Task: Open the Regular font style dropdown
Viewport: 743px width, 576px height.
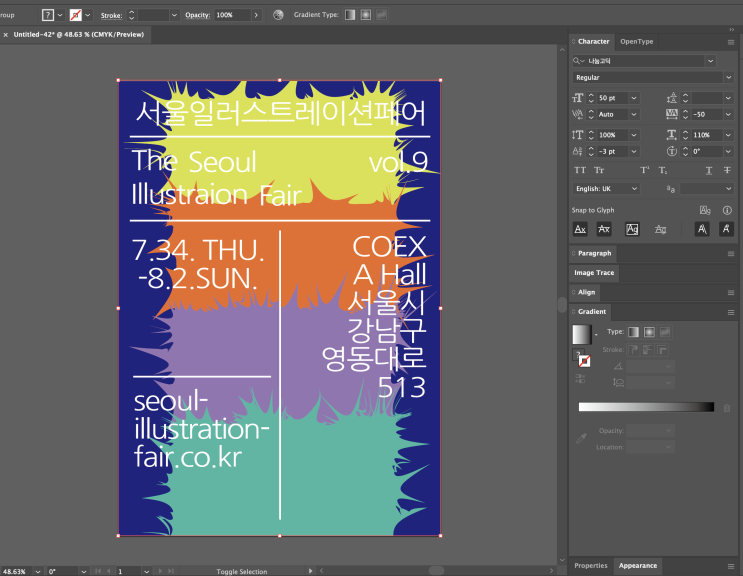Action: [x=729, y=77]
